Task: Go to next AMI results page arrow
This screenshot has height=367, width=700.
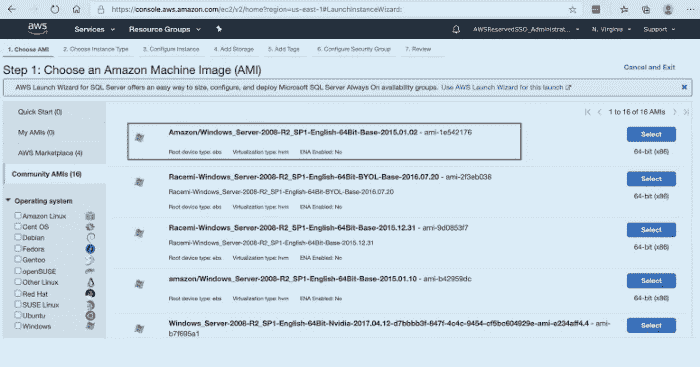Action: [x=675, y=112]
